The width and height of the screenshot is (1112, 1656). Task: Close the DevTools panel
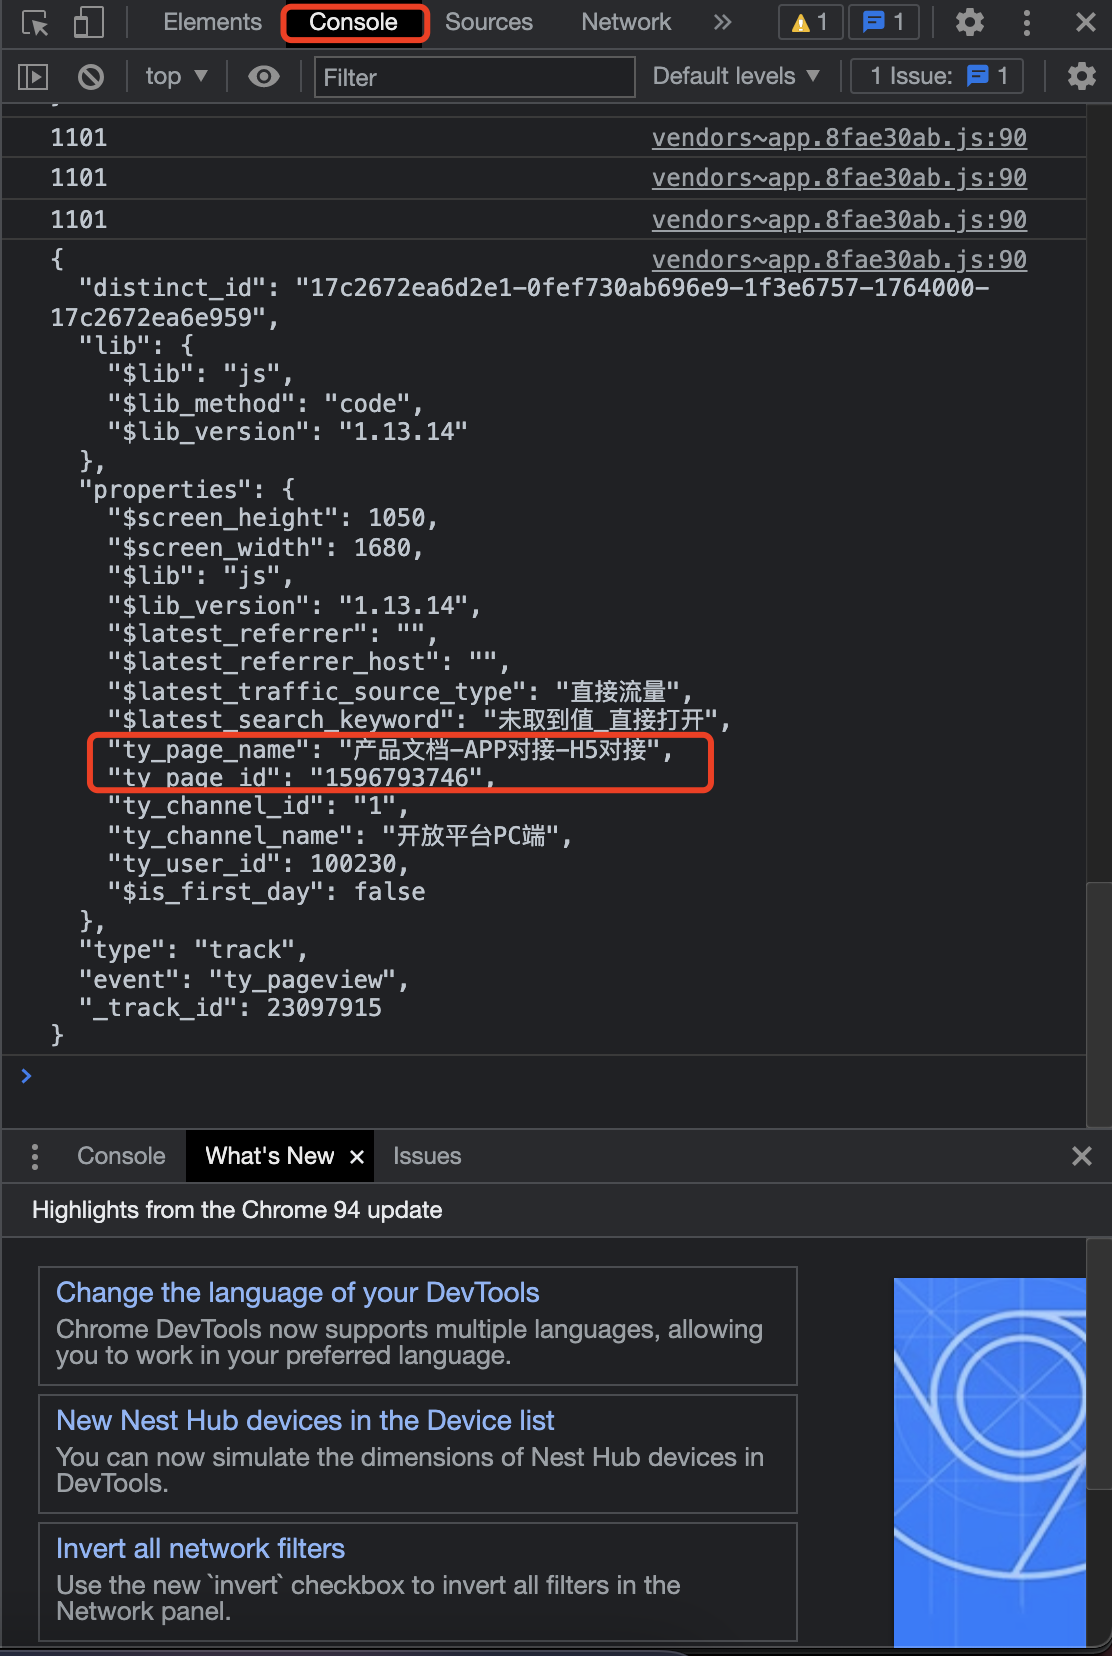[x=1085, y=22]
